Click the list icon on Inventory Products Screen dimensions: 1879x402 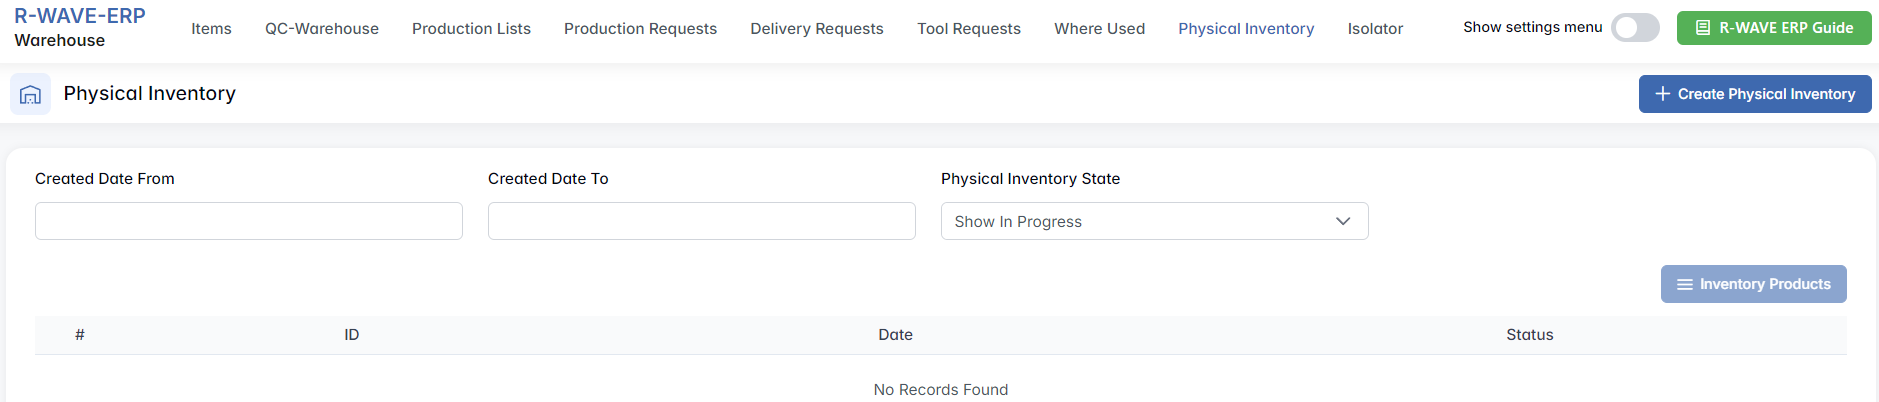[1684, 285]
